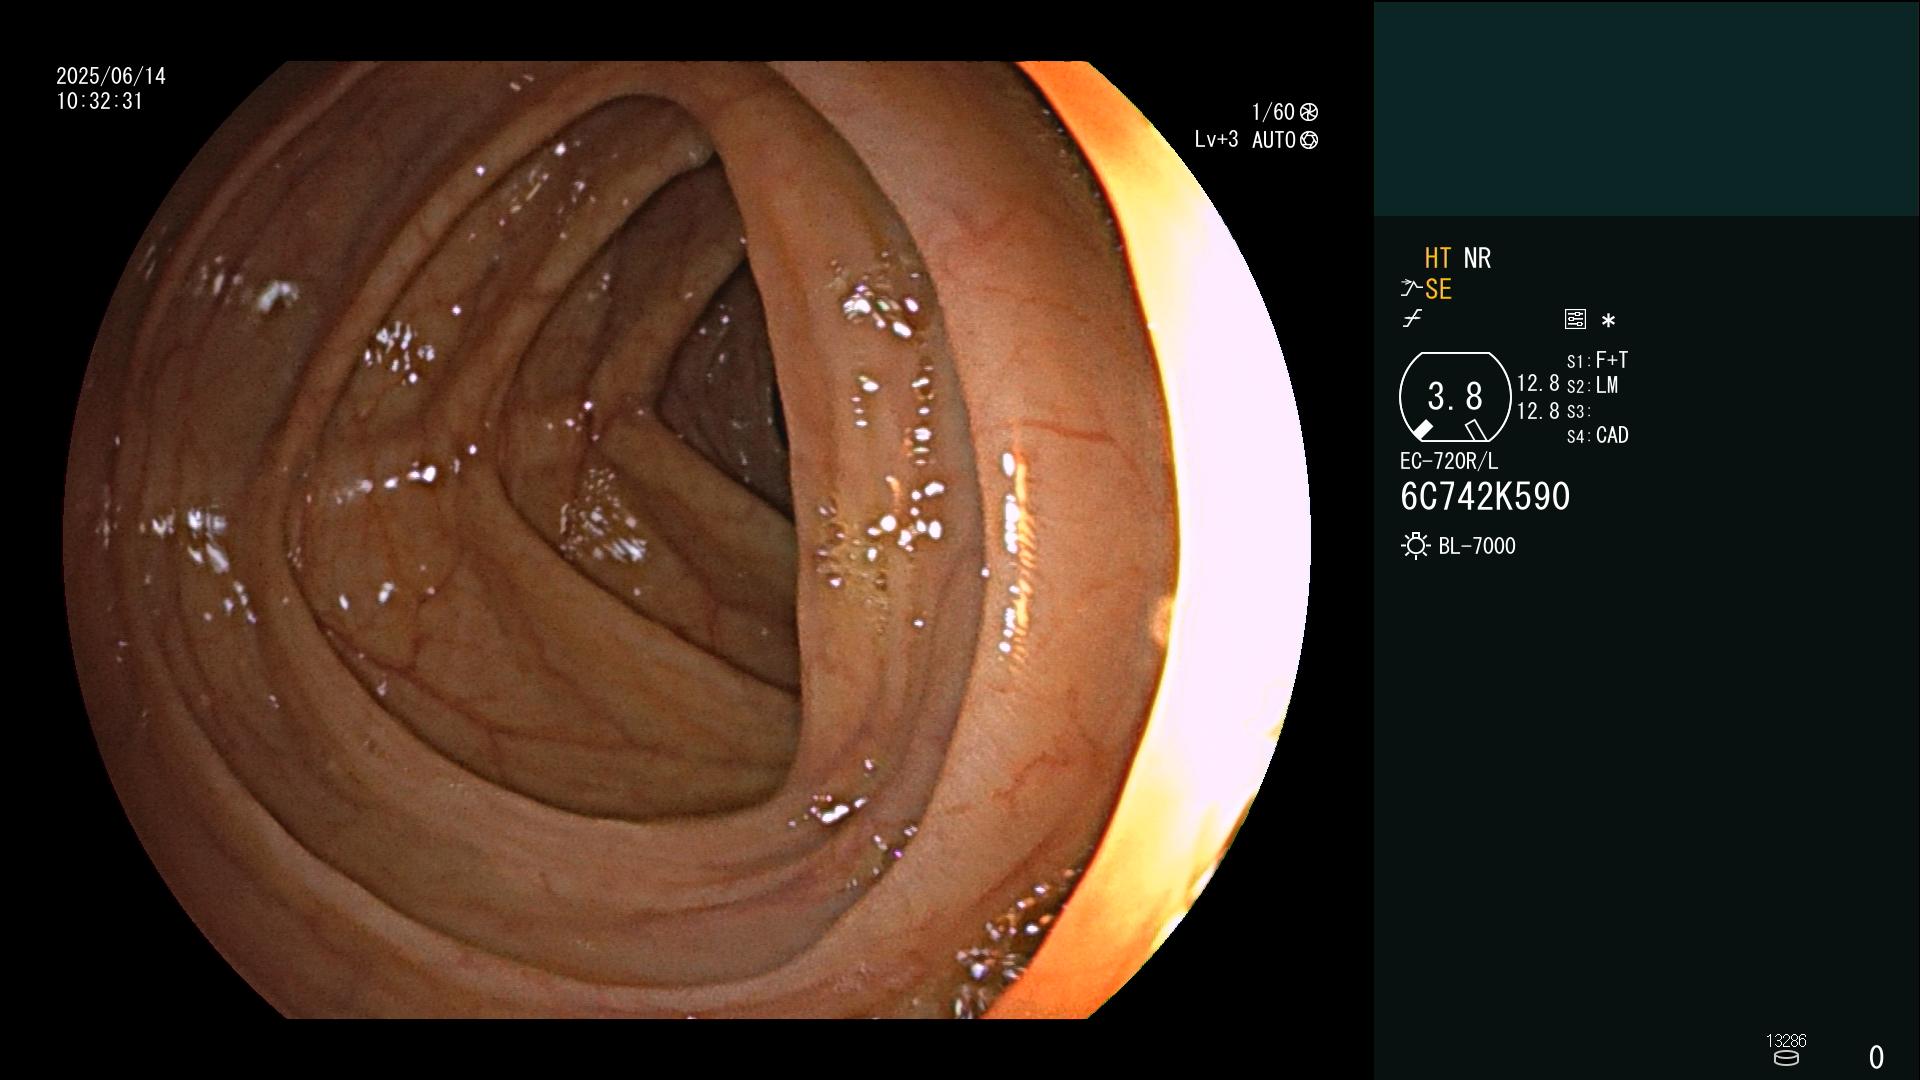
Task: Click the live endoscopic colon image
Action: (x=686, y=540)
